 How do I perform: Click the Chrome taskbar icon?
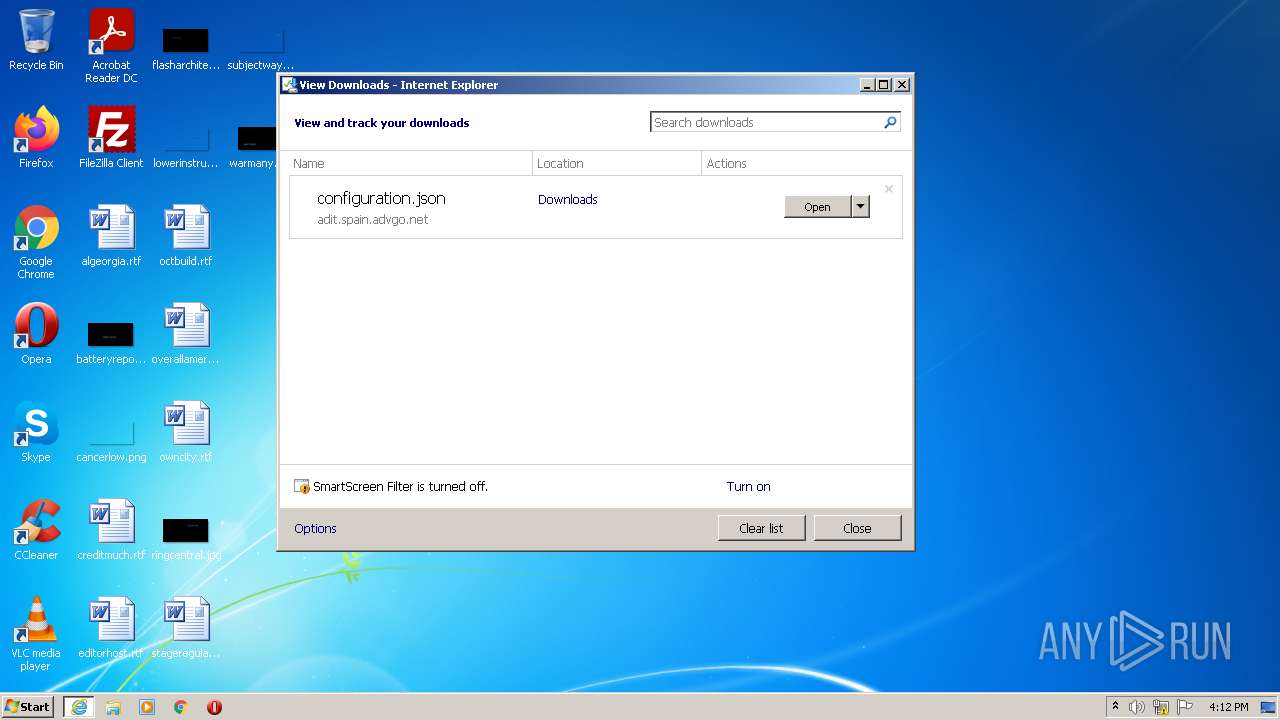coord(181,707)
